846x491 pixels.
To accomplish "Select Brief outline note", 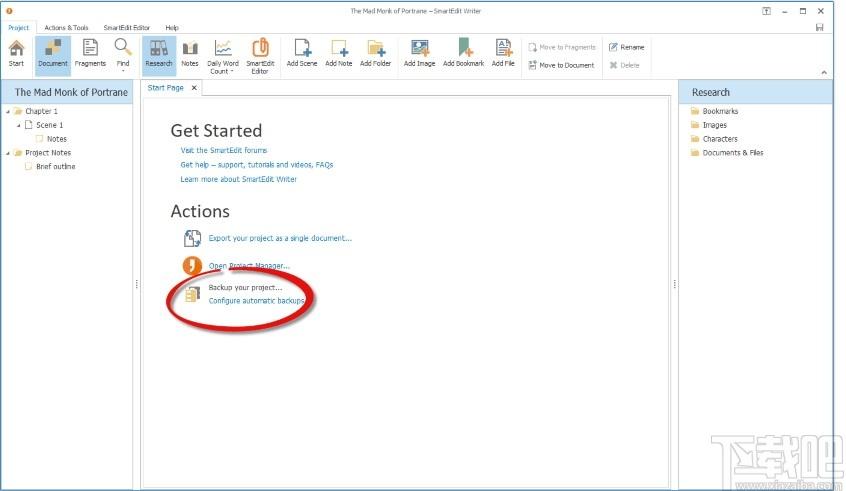I will [x=56, y=167].
